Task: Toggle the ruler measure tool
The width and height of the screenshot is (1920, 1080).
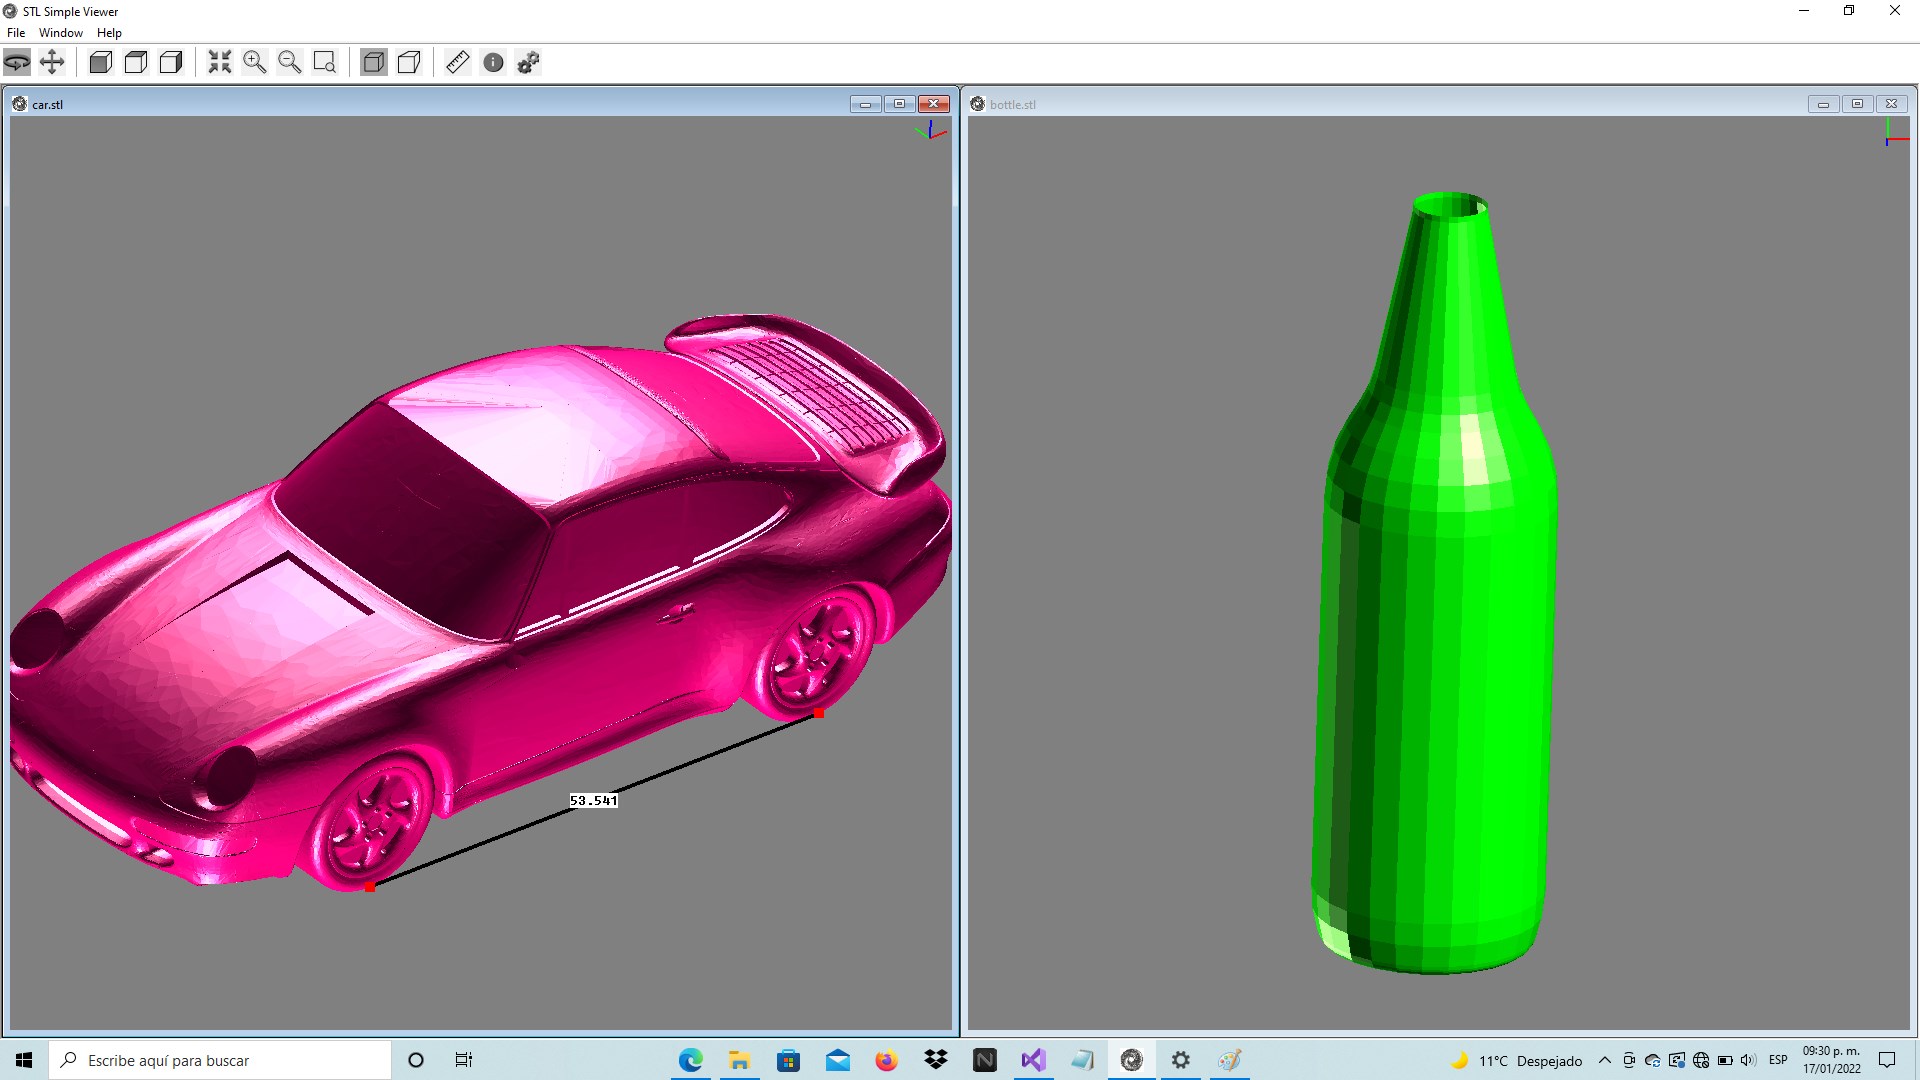Action: tap(457, 62)
